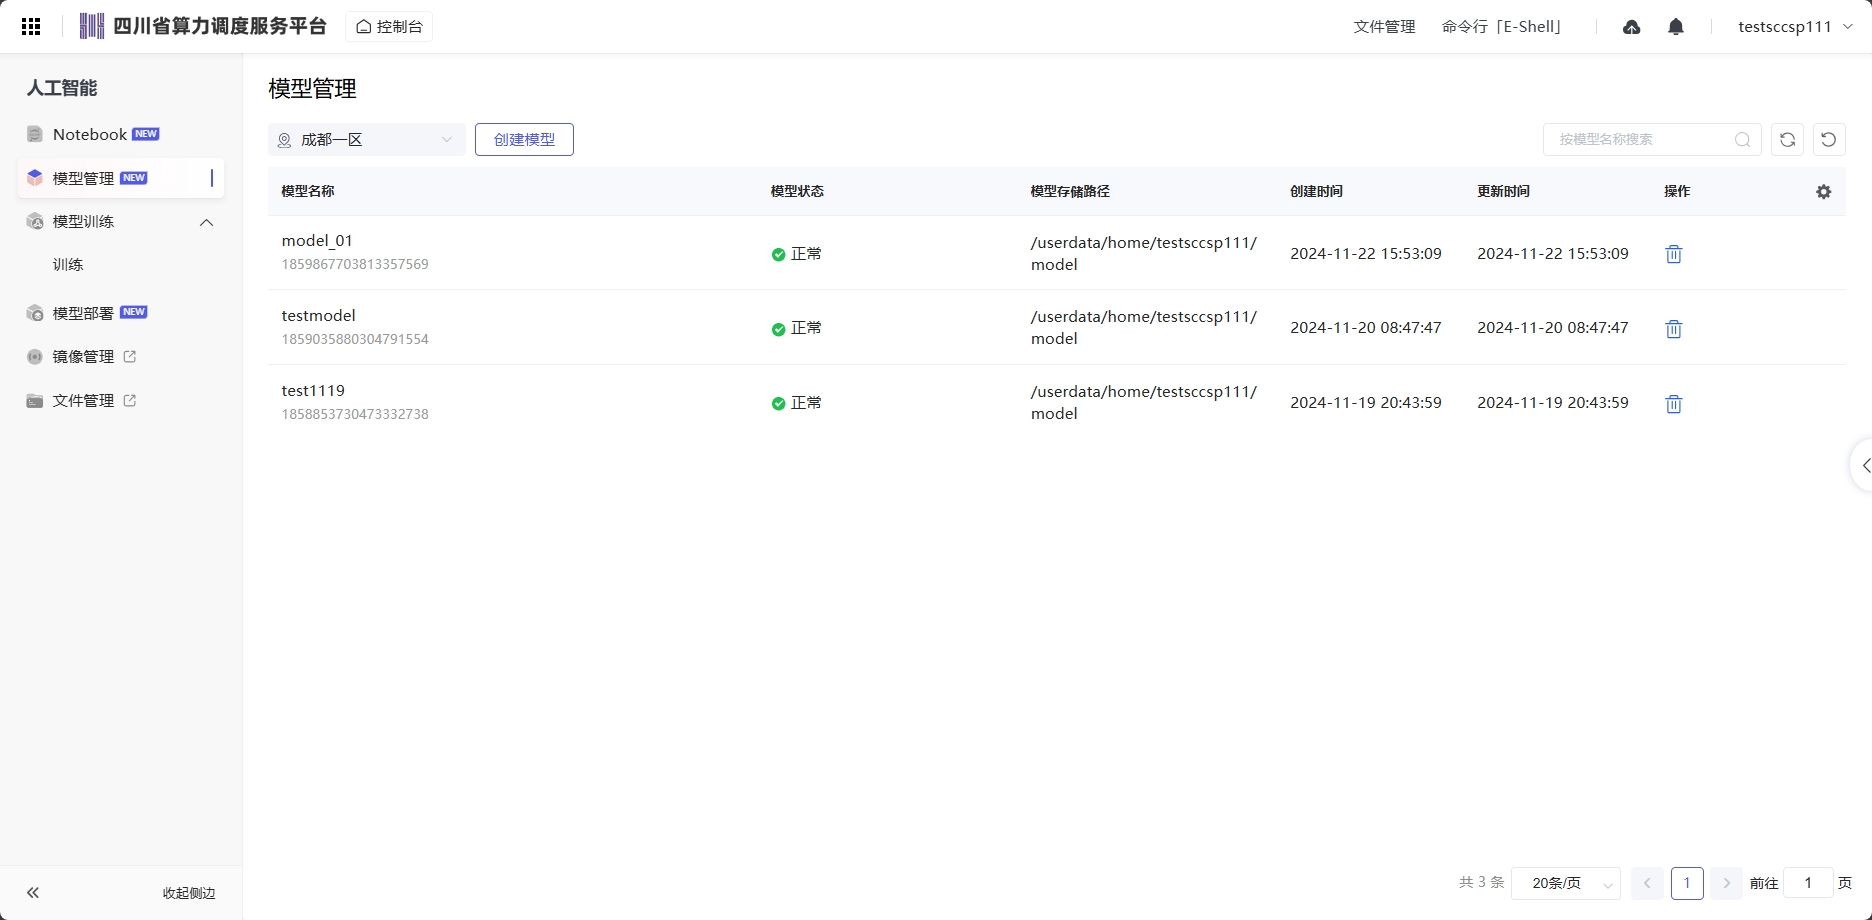Click the 模型状态 column header
Image resolution: width=1872 pixels, height=920 pixels.
[x=797, y=192]
